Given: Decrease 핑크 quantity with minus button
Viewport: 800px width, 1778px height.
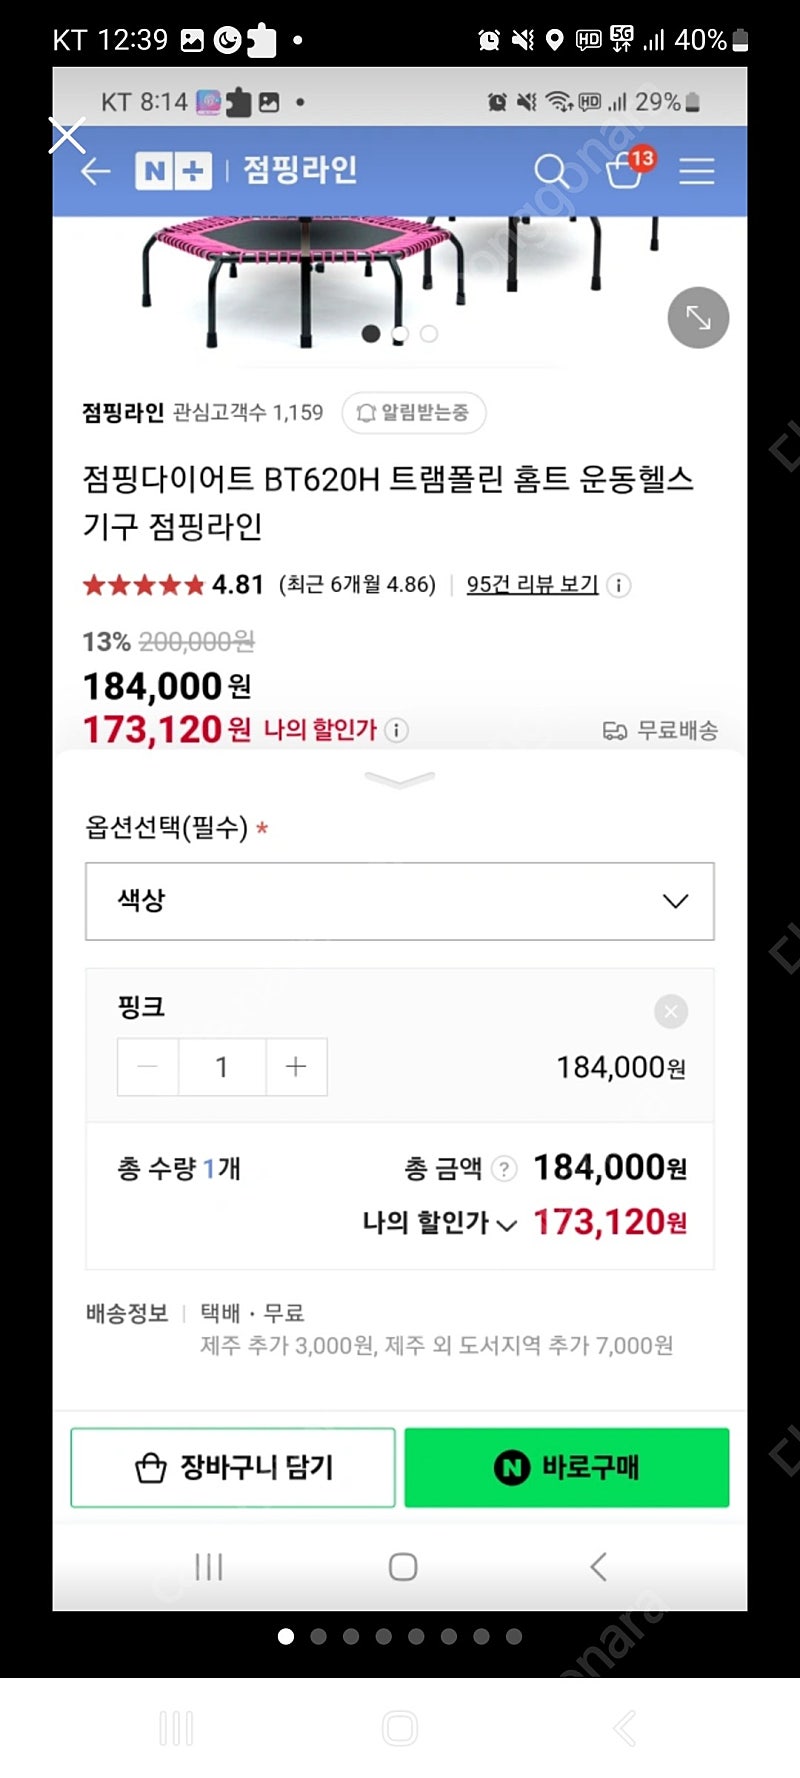Looking at the screenshot, I should point(148,1067).
